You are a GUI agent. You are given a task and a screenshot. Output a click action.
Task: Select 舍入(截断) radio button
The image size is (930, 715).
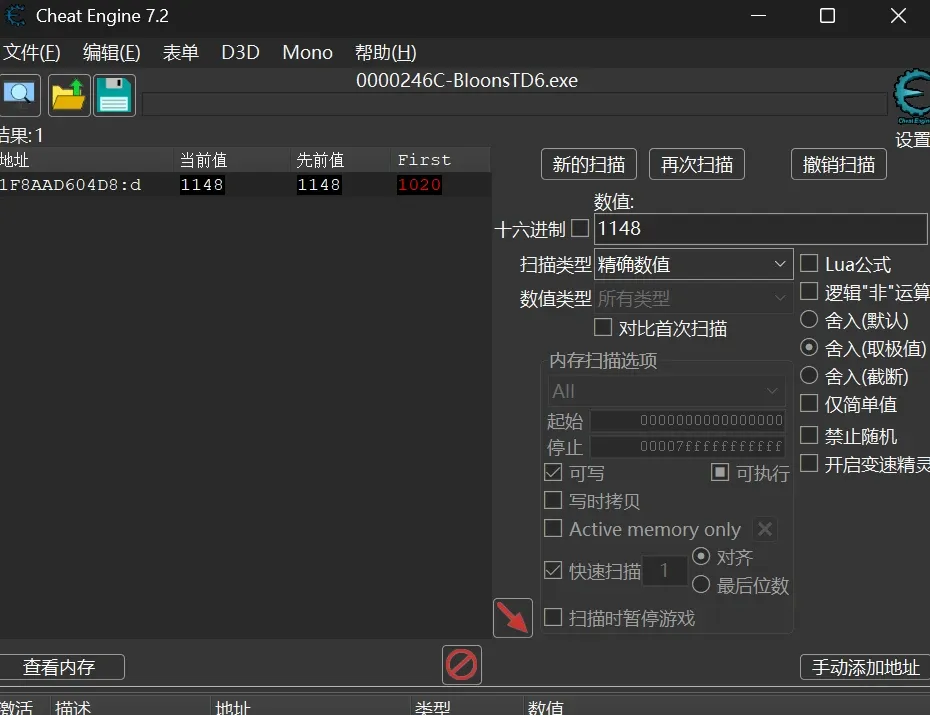(809, 375)
